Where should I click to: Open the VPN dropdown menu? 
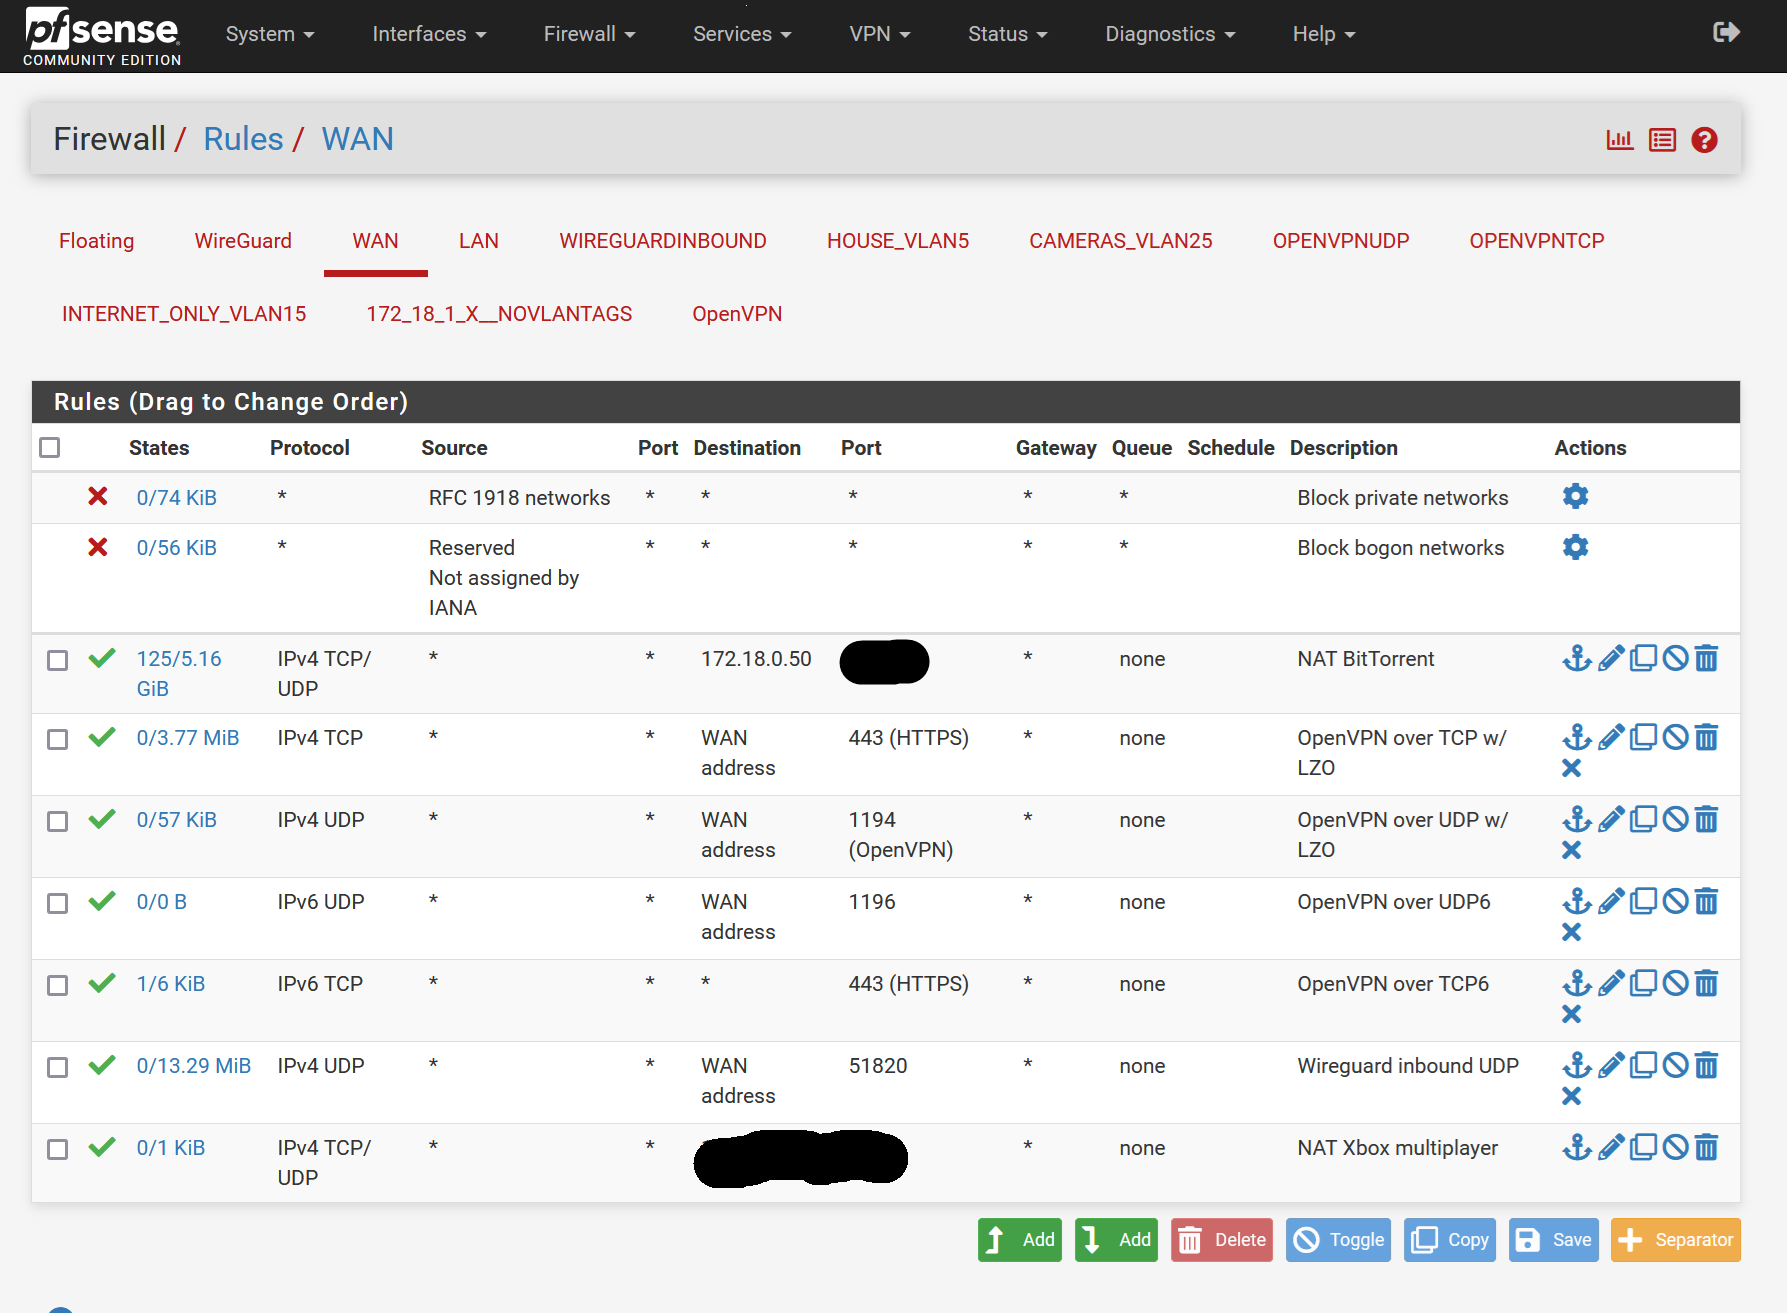[880, 34]
